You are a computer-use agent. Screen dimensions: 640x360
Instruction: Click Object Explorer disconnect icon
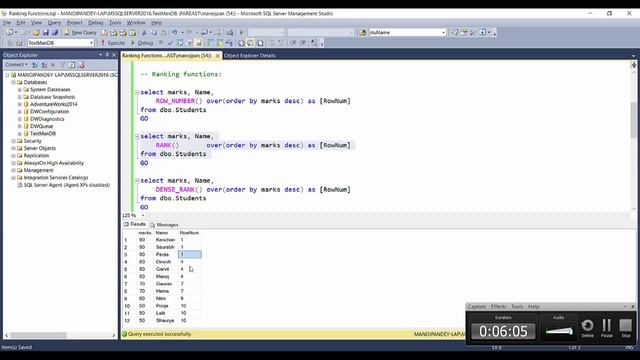pyautogui.click(x=44, y=65)
